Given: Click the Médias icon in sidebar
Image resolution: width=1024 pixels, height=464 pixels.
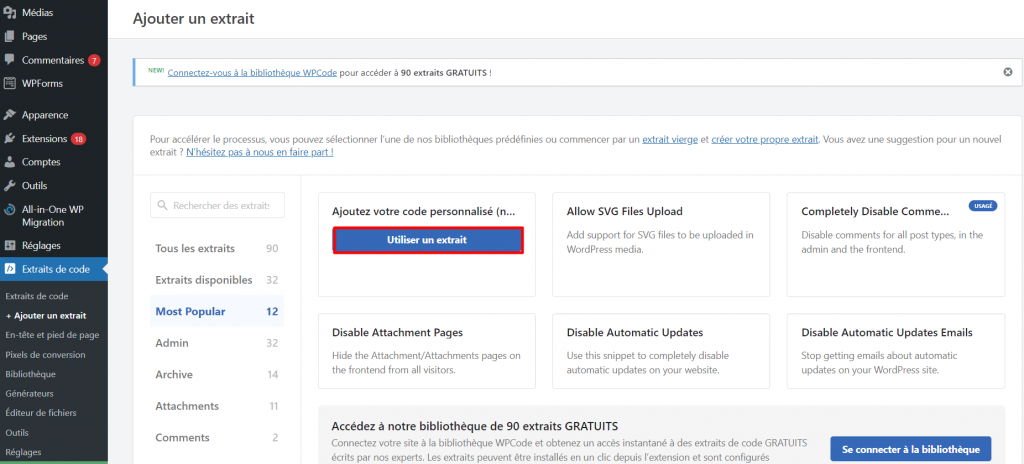Looking at the screenshot, I should [10, 13].
